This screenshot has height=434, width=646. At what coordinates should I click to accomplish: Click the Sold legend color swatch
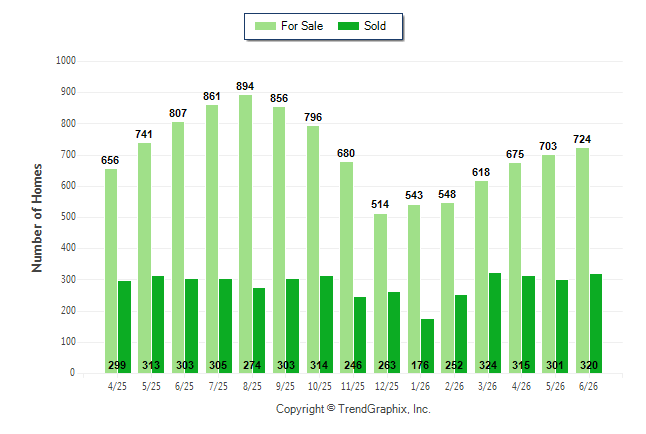click(348, 26)
